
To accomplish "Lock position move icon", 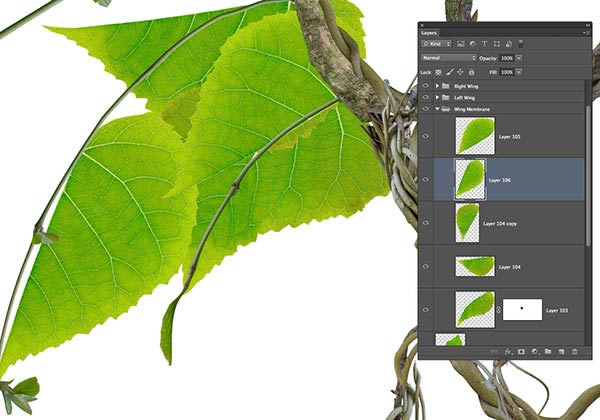I will 461,72.
